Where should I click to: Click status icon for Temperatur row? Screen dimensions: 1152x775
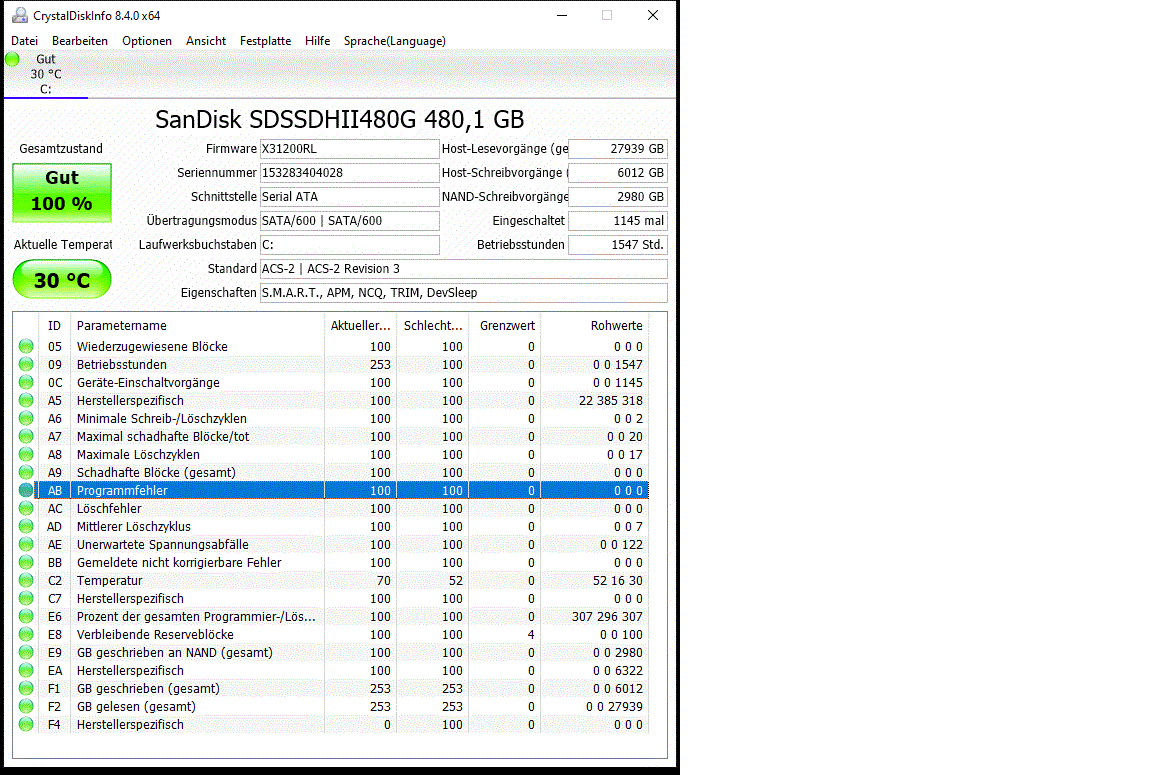[26, 580]
